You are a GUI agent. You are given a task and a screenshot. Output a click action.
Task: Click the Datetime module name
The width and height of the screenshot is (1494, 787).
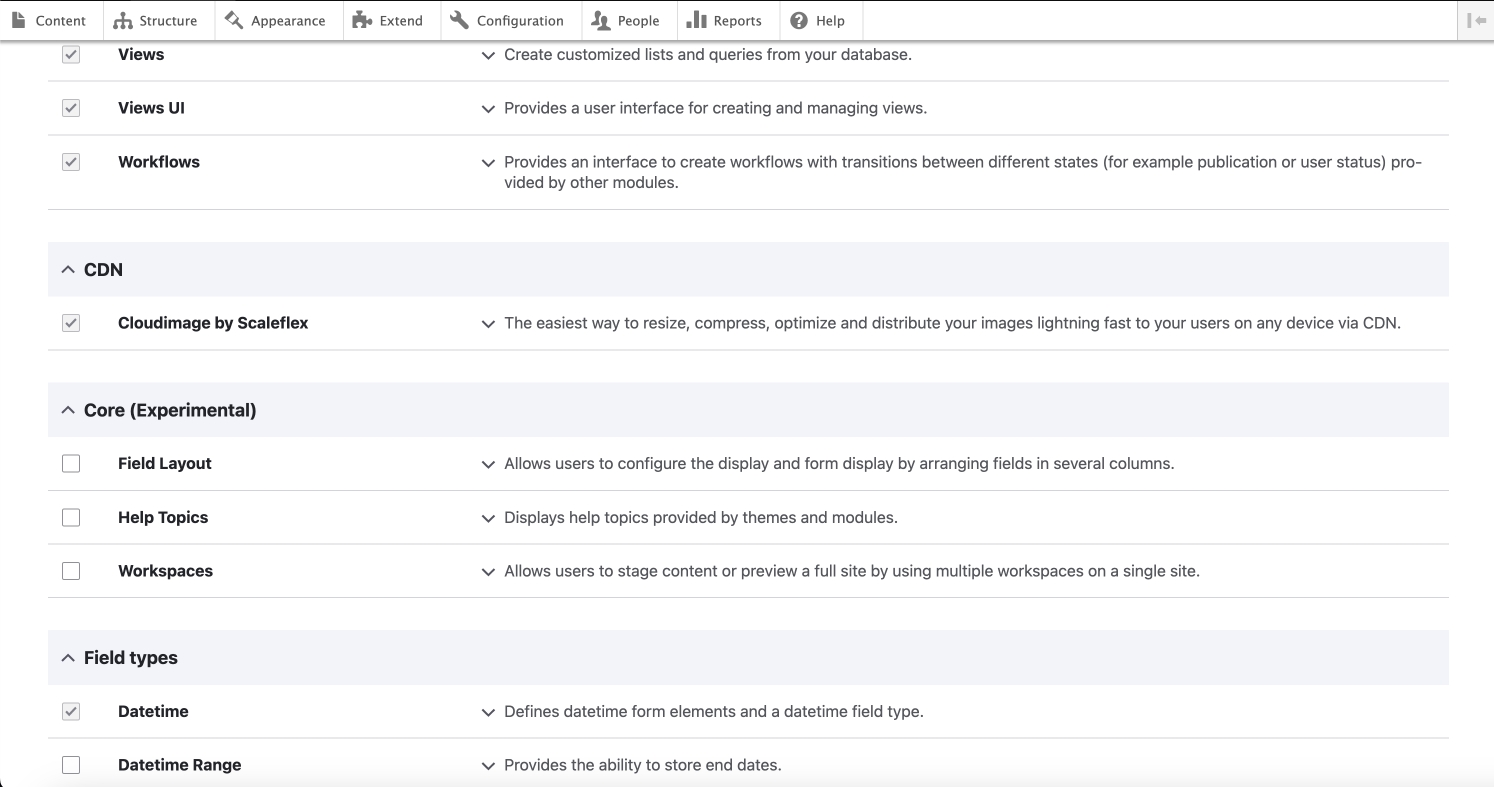tap(153, 712)
